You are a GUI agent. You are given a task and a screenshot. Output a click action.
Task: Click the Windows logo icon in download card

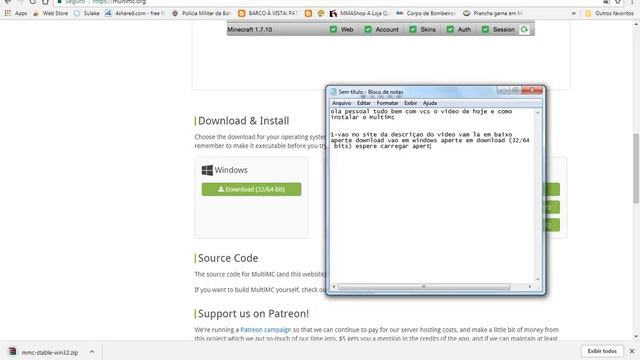click(207, 170)
